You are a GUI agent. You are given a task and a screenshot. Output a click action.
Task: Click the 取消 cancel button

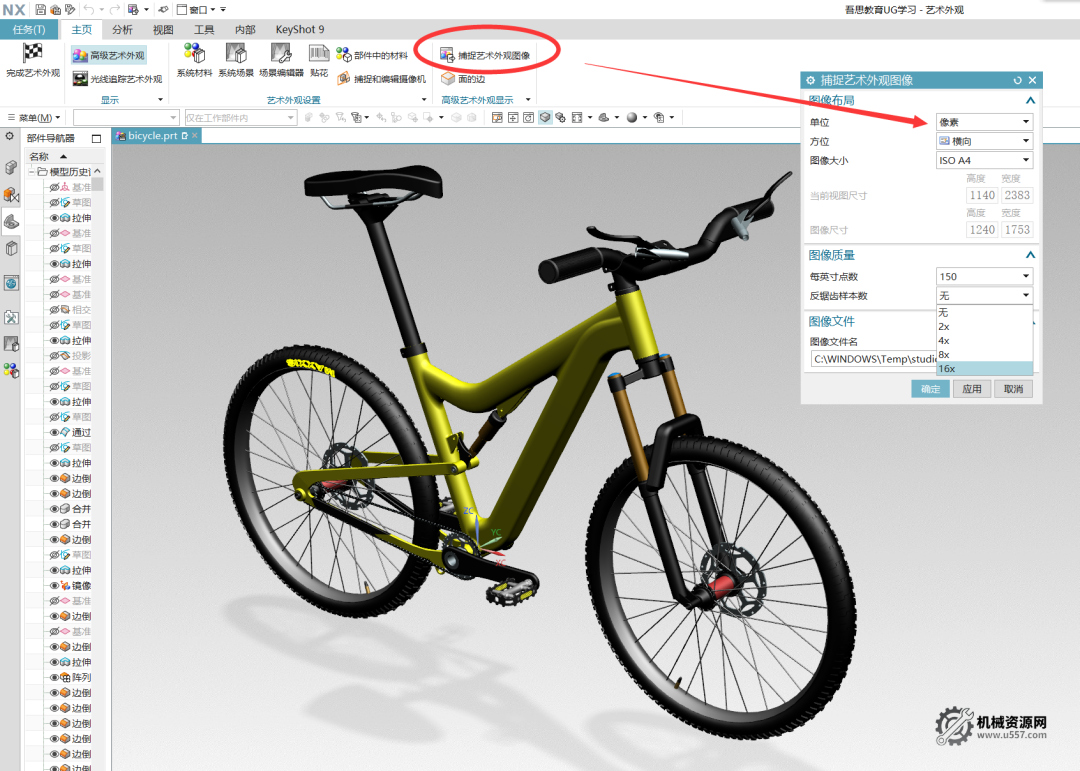pyautogui.click(x=1013, y=389)
